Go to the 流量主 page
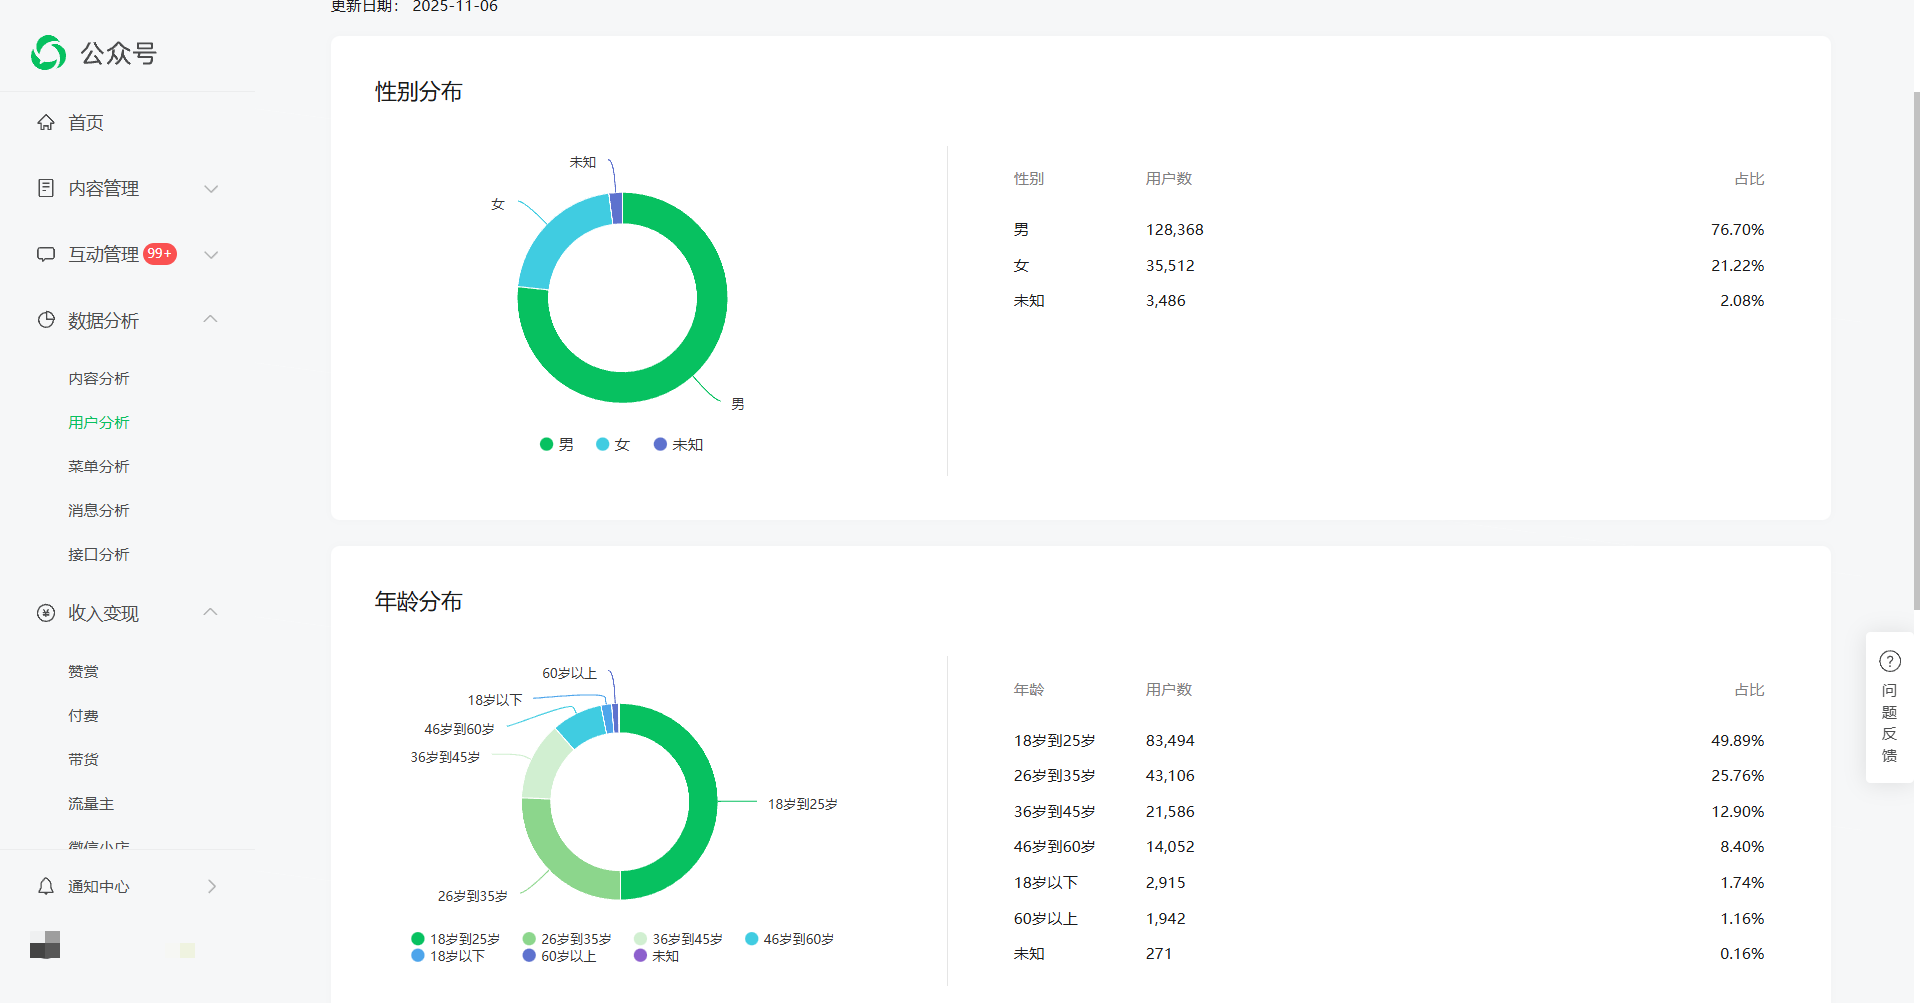 pyautogui.click(x=91, y=803)
